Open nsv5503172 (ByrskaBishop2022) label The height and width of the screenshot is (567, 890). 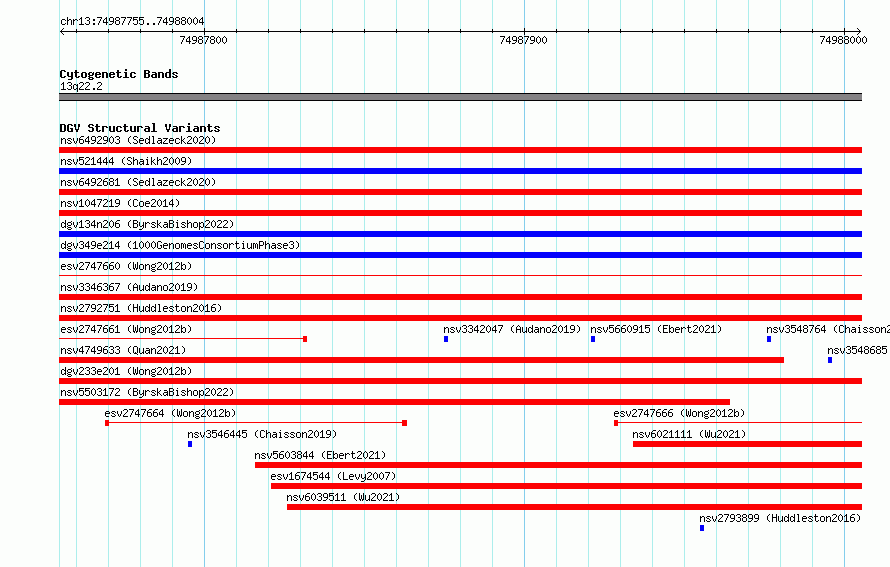(147, 392)
